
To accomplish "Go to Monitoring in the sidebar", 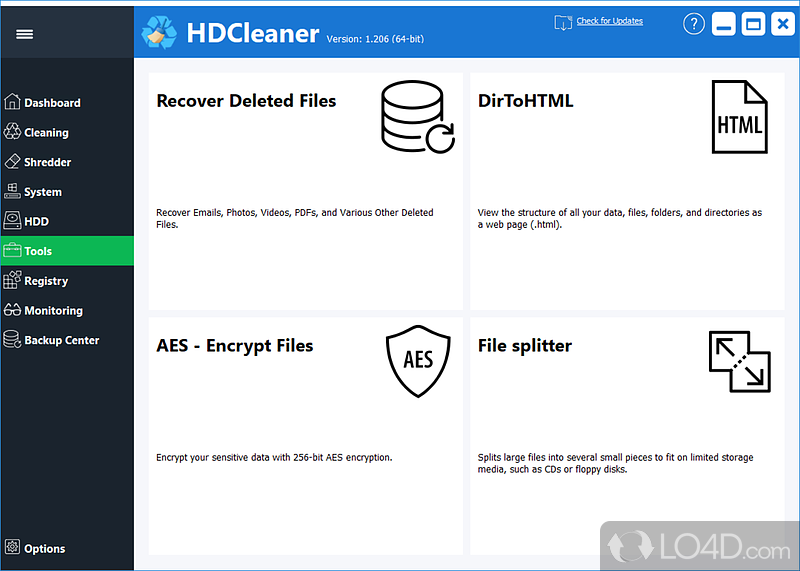I will pyautogui.click(x=67, y=310).
